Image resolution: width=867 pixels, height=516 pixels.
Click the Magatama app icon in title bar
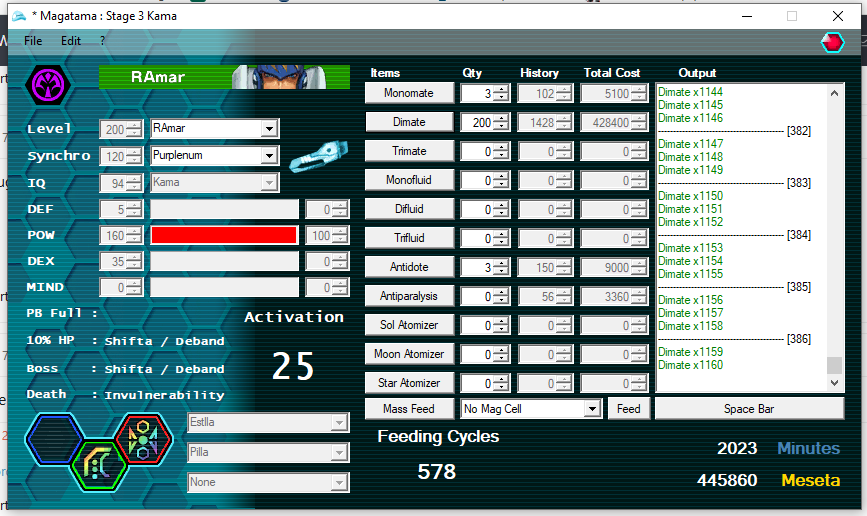[15, 16]
